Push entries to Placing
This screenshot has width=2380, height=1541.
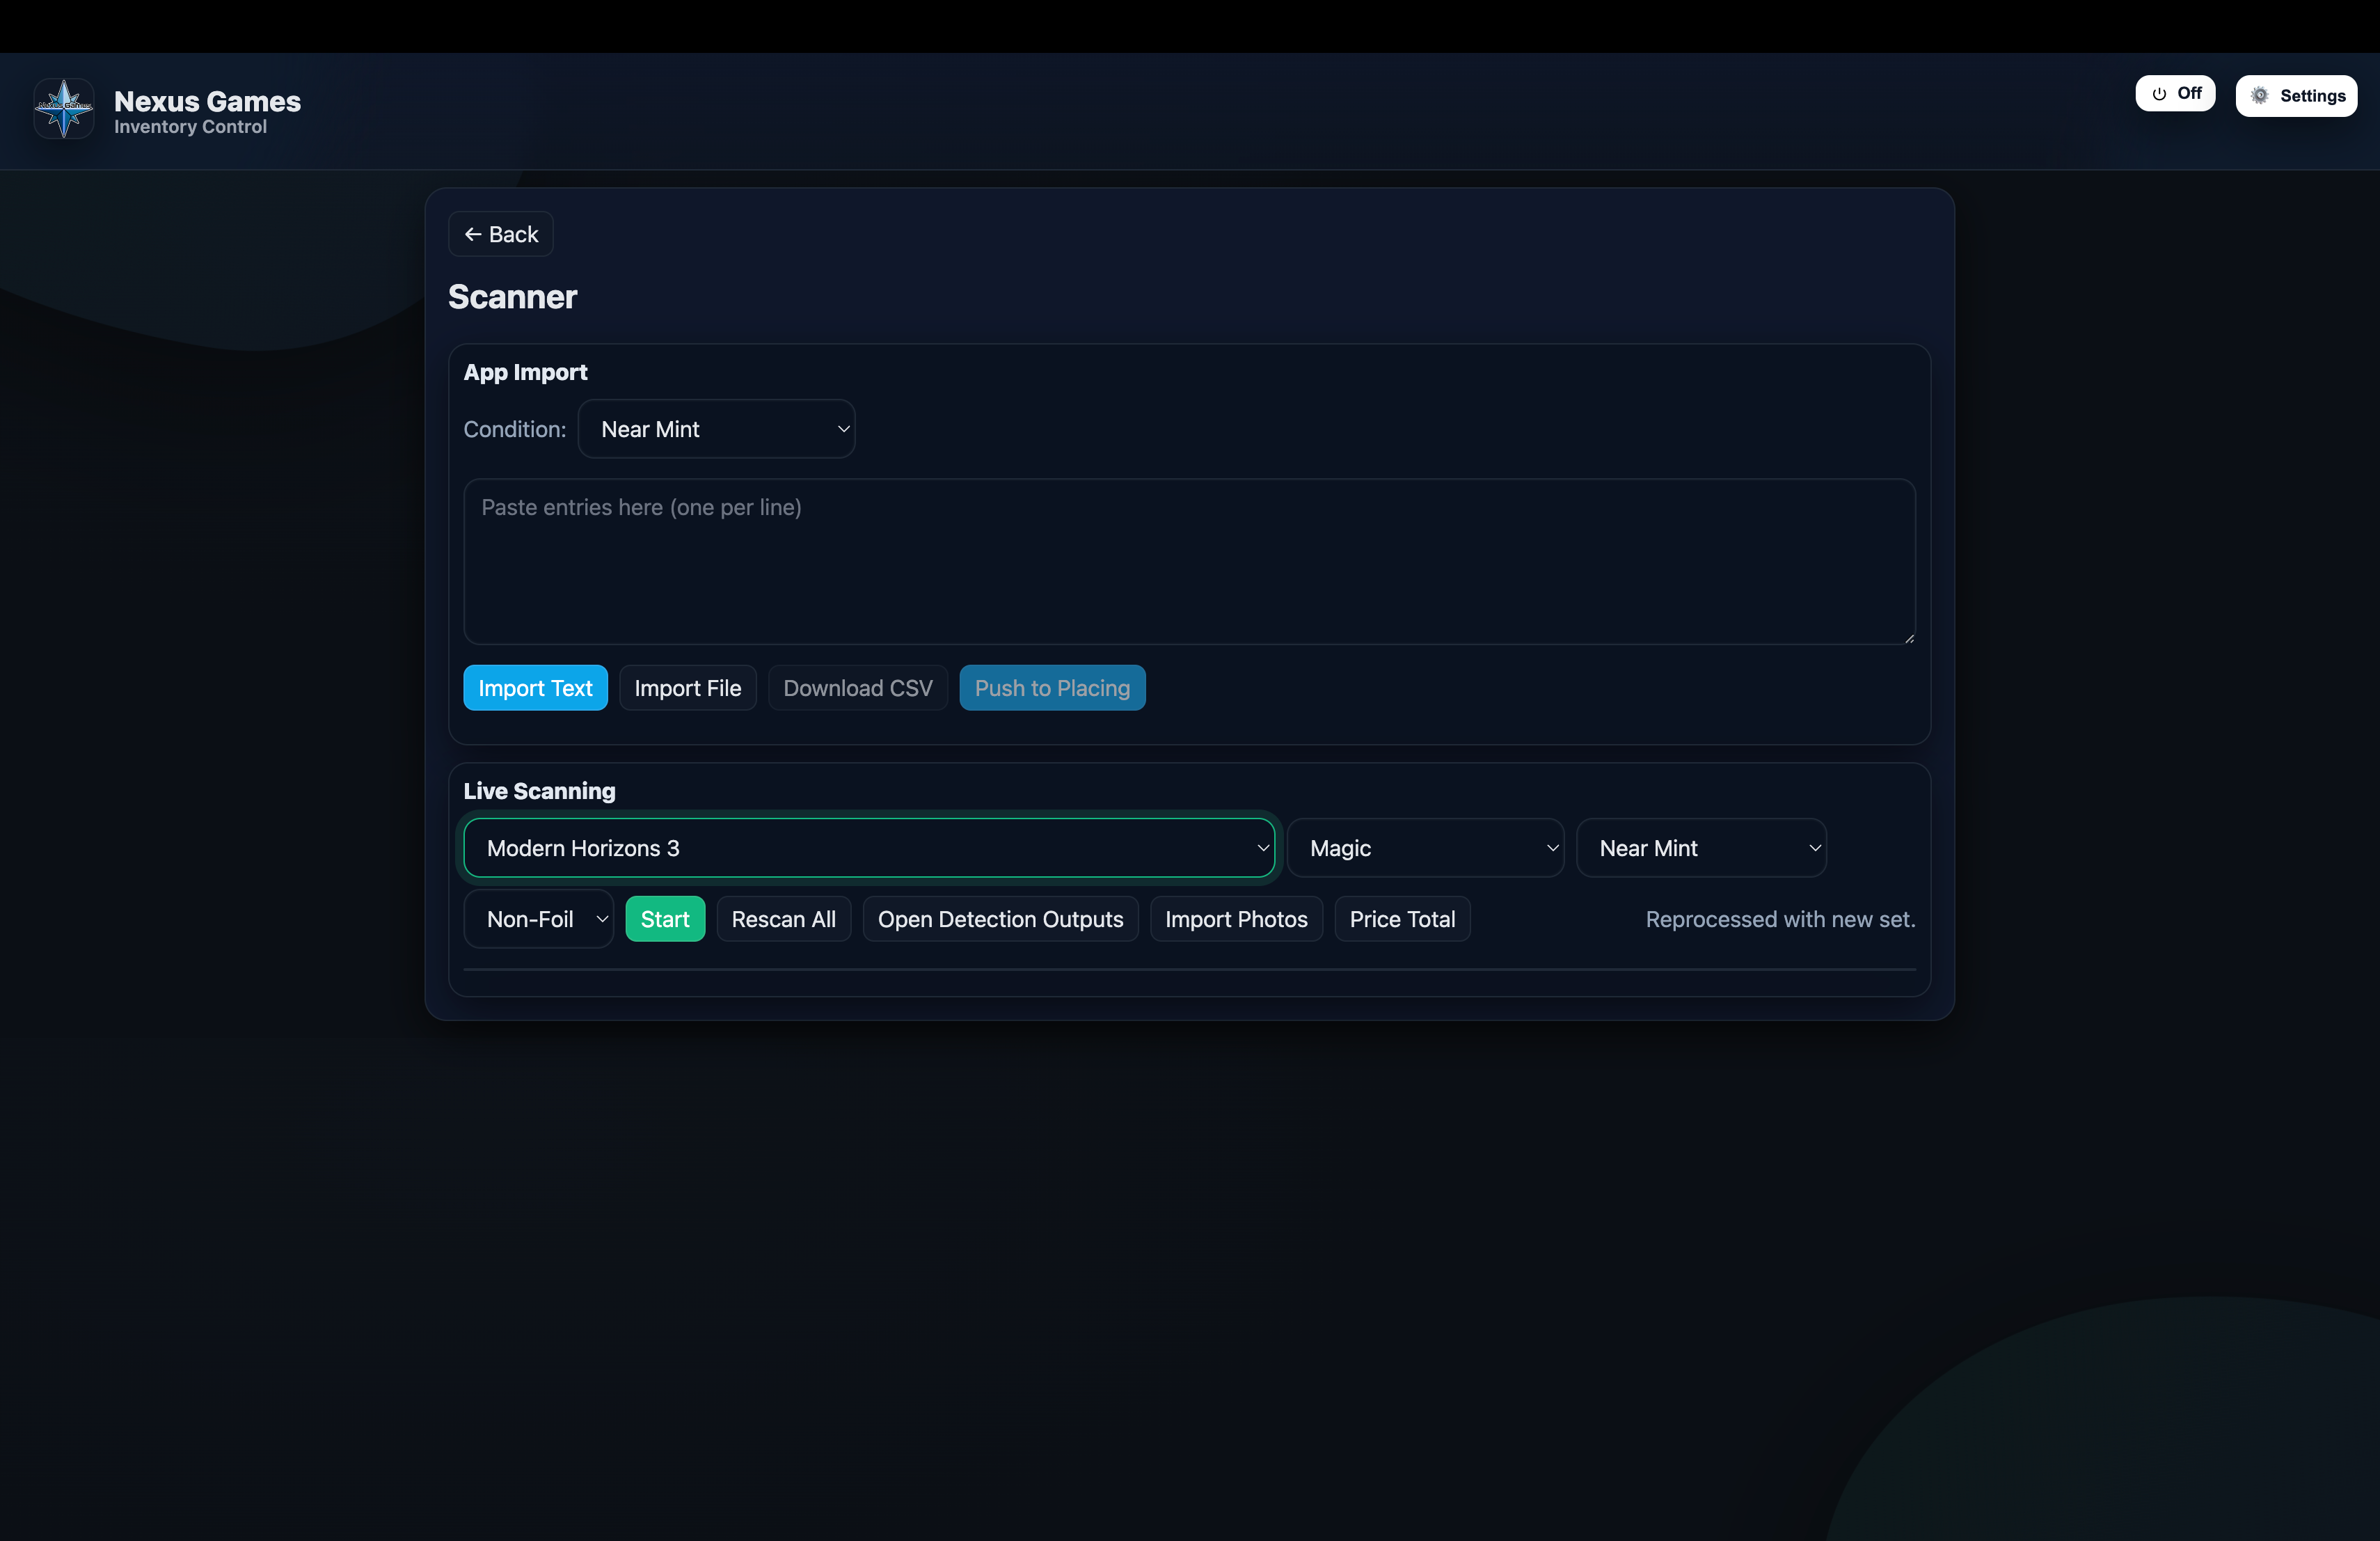(1052, 688)
